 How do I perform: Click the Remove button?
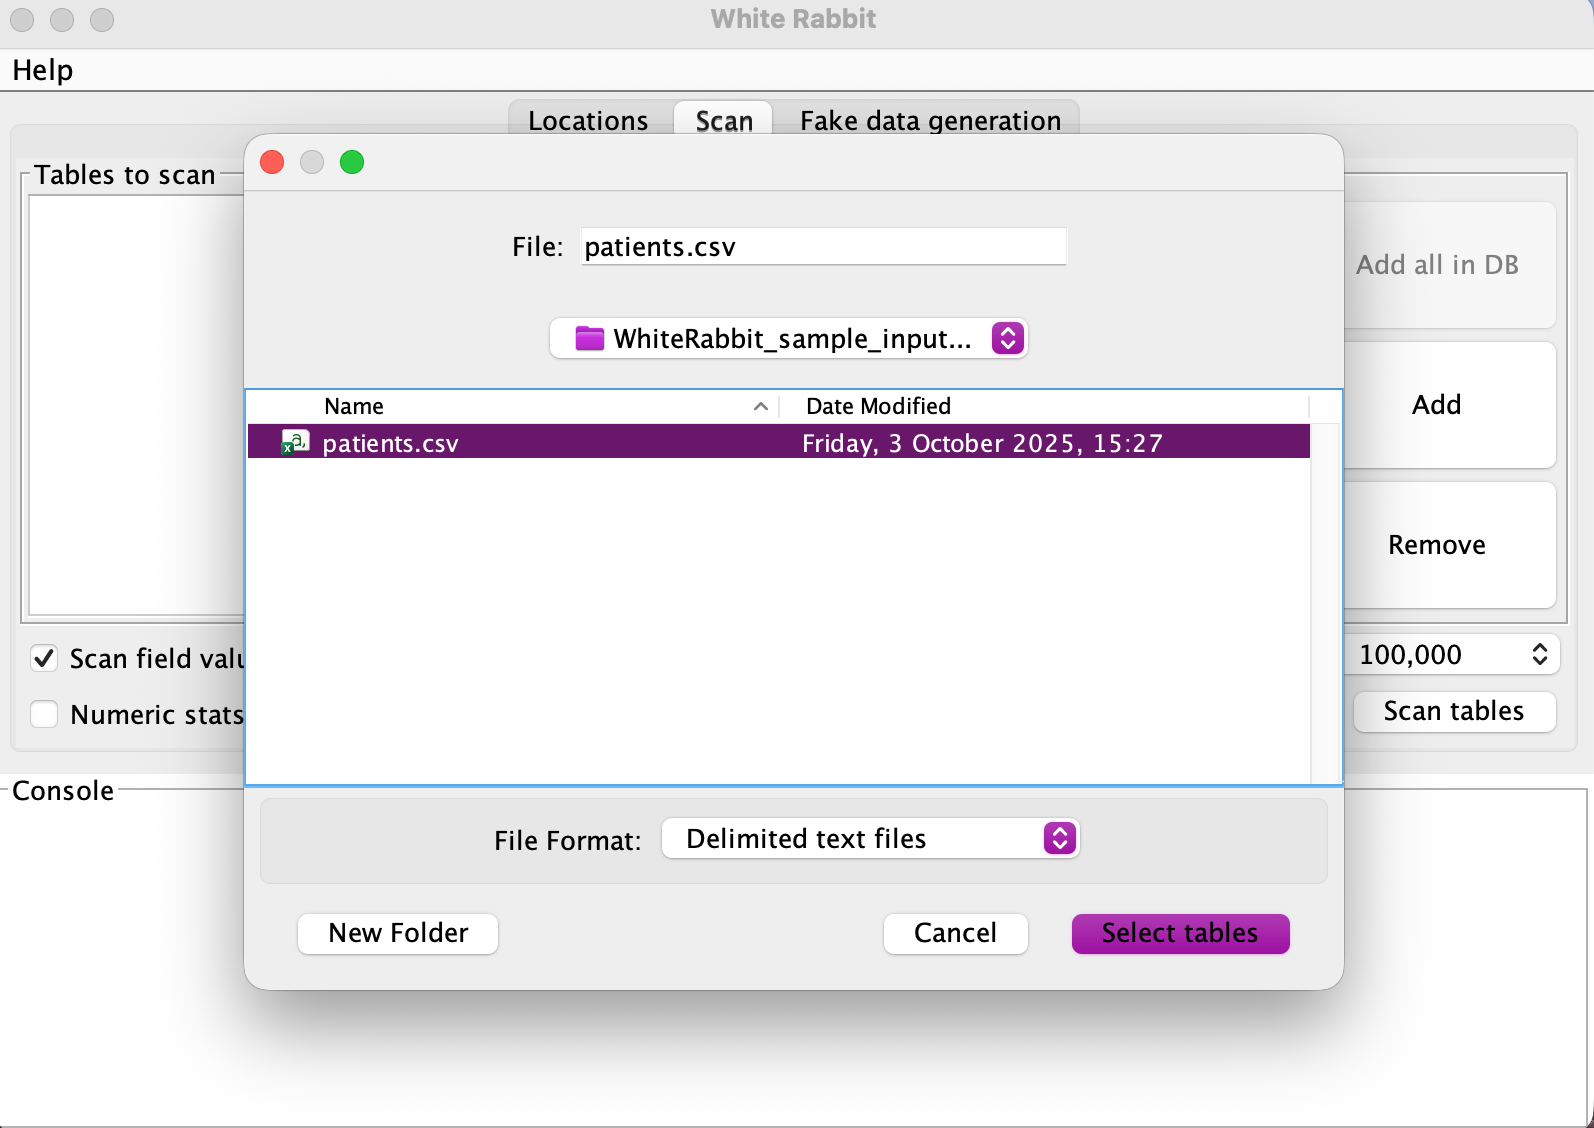[x=1448, y=545]
